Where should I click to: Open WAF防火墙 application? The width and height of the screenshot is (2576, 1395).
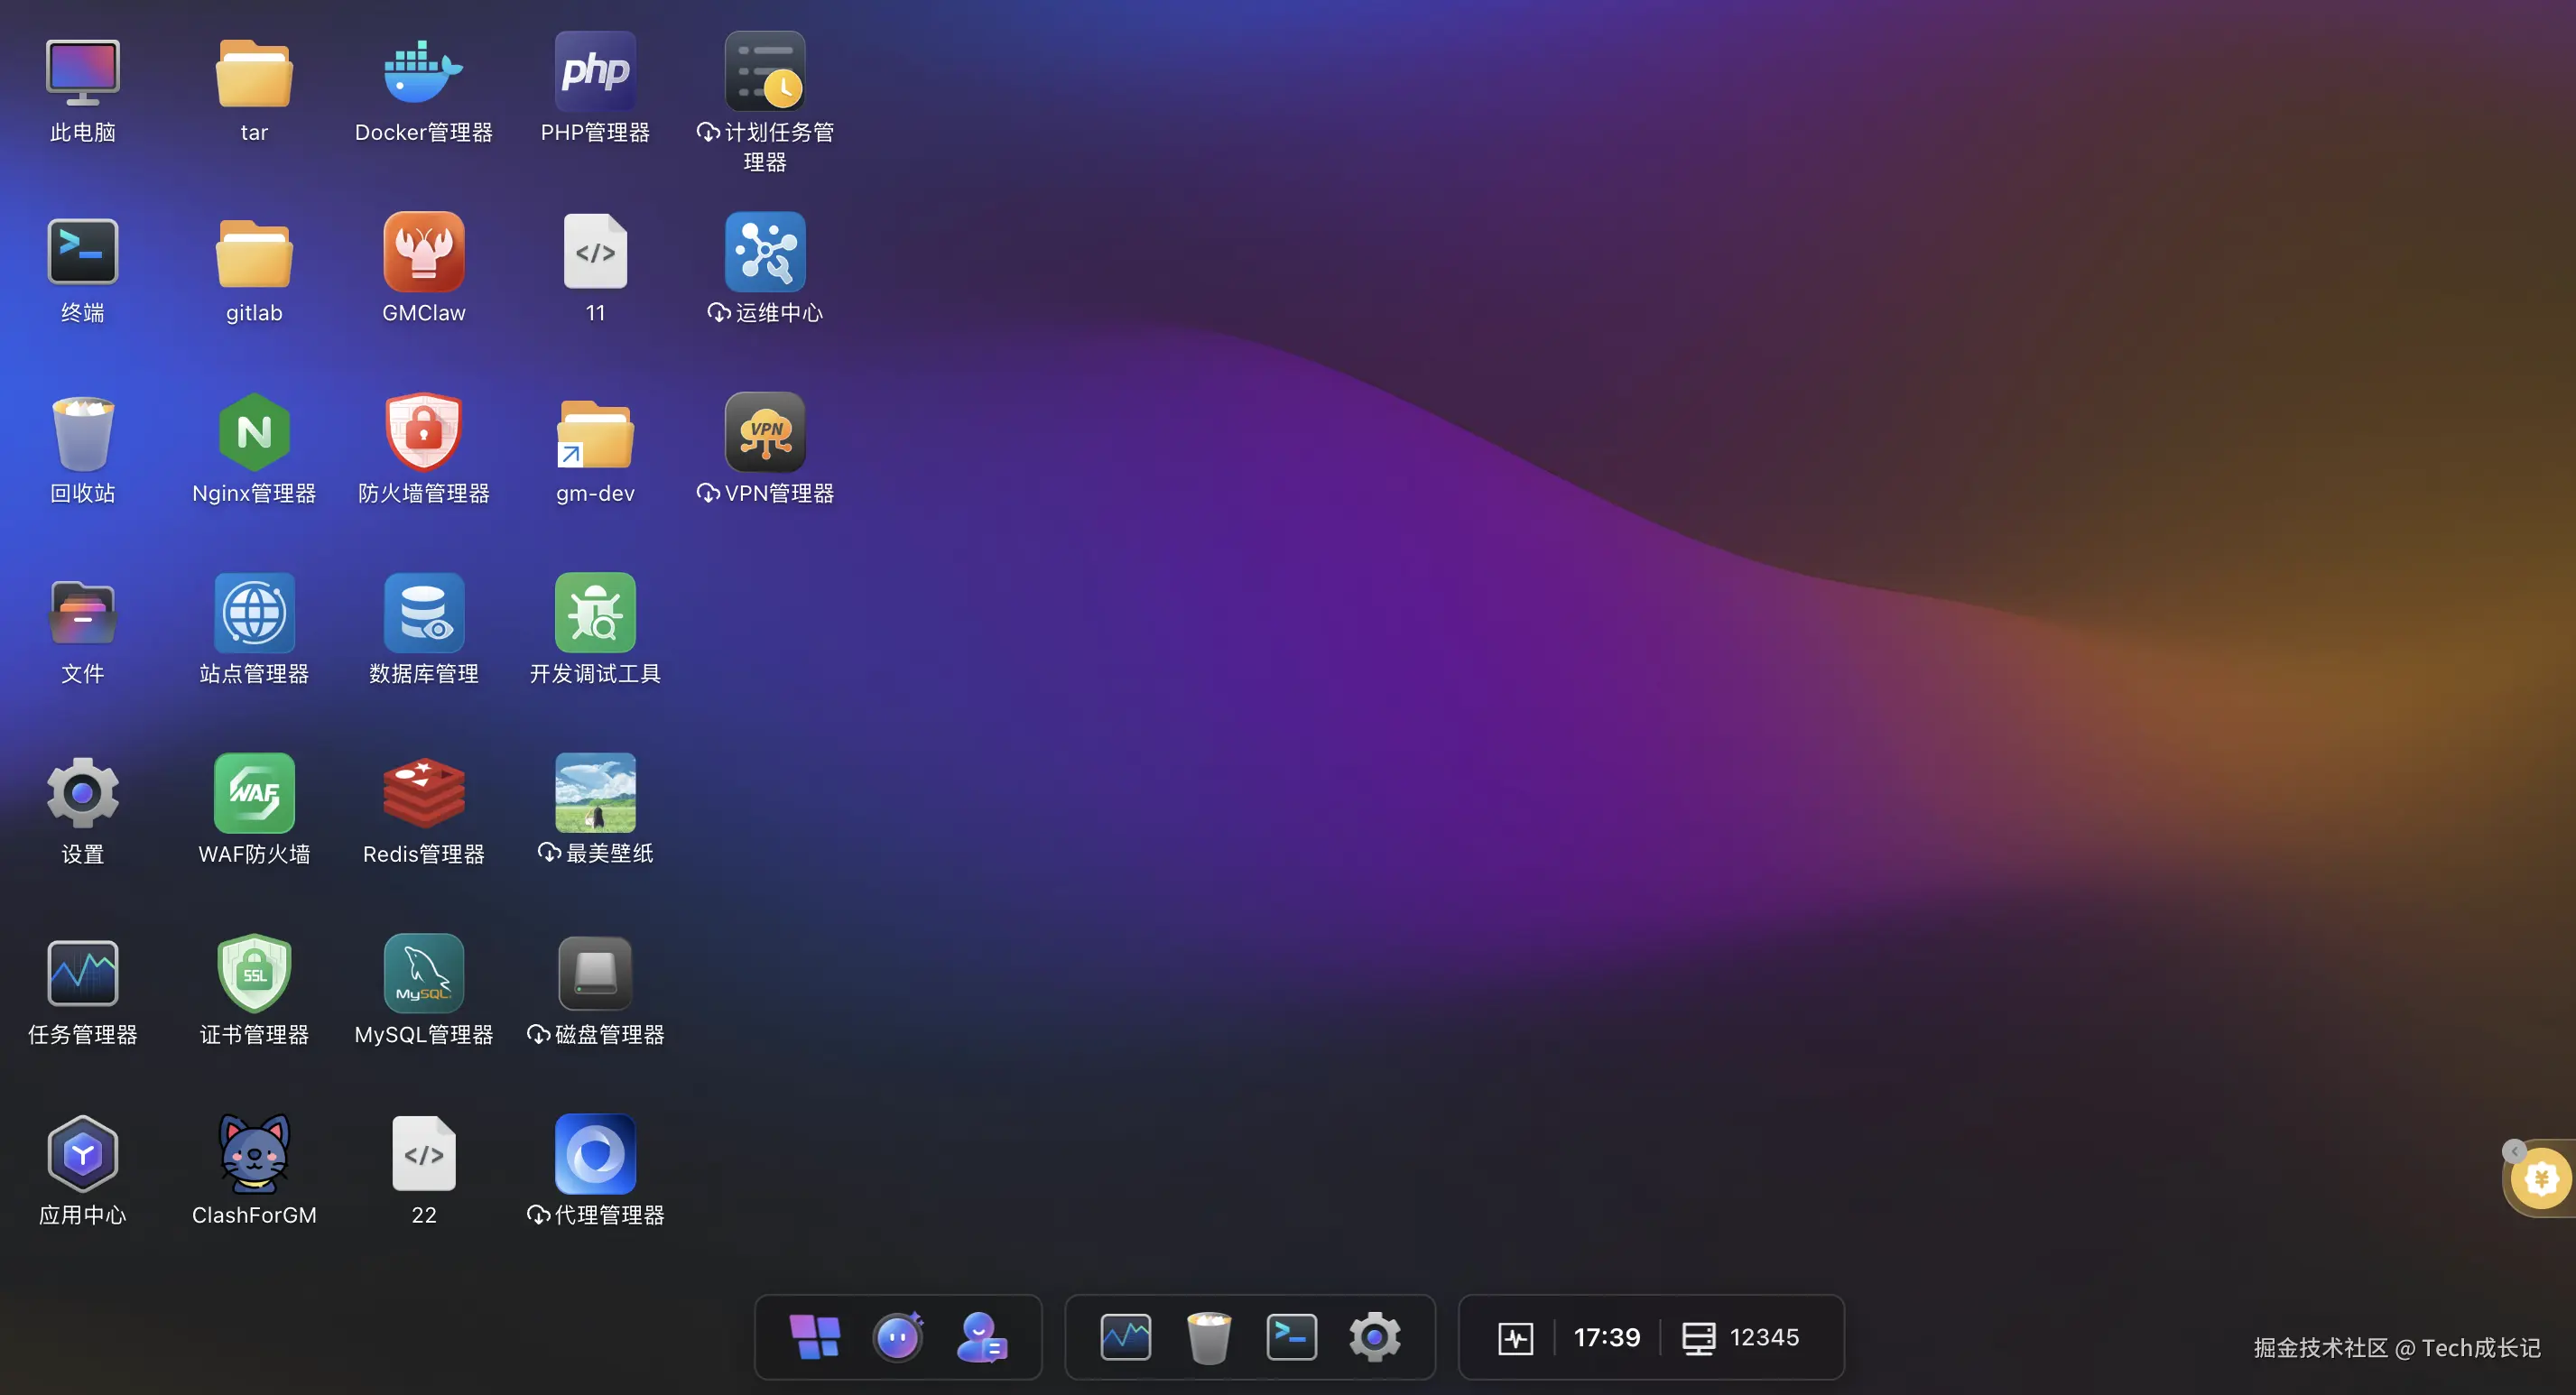[254, 793]
